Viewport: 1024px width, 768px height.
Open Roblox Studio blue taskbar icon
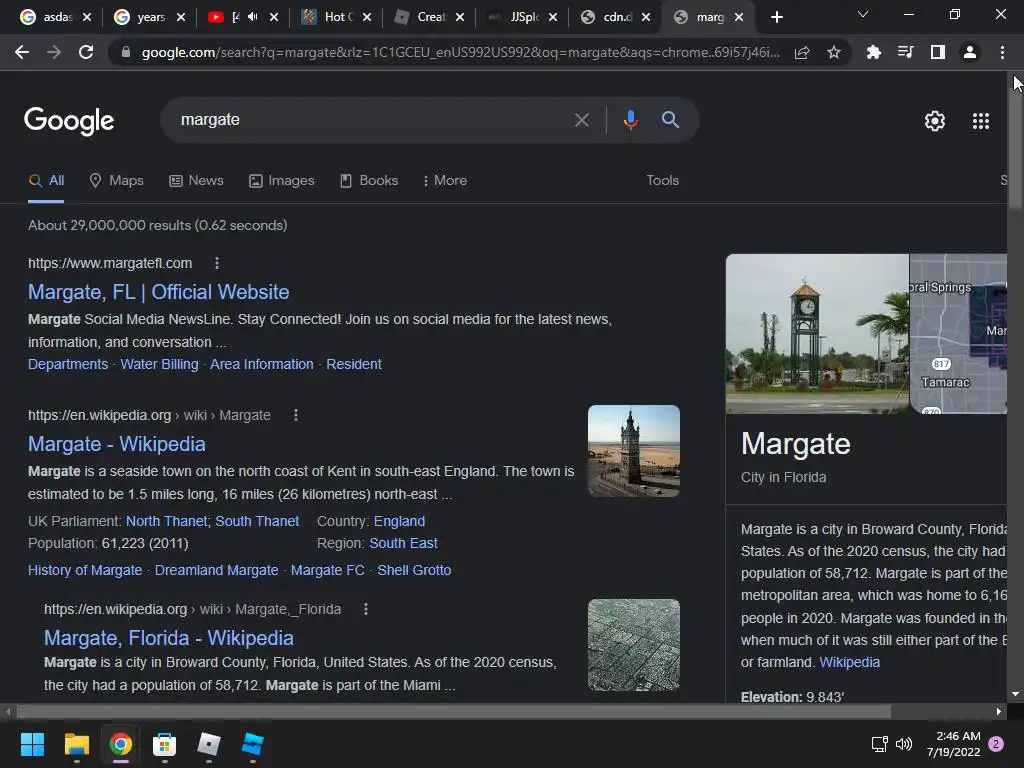(x=253, y=744)
